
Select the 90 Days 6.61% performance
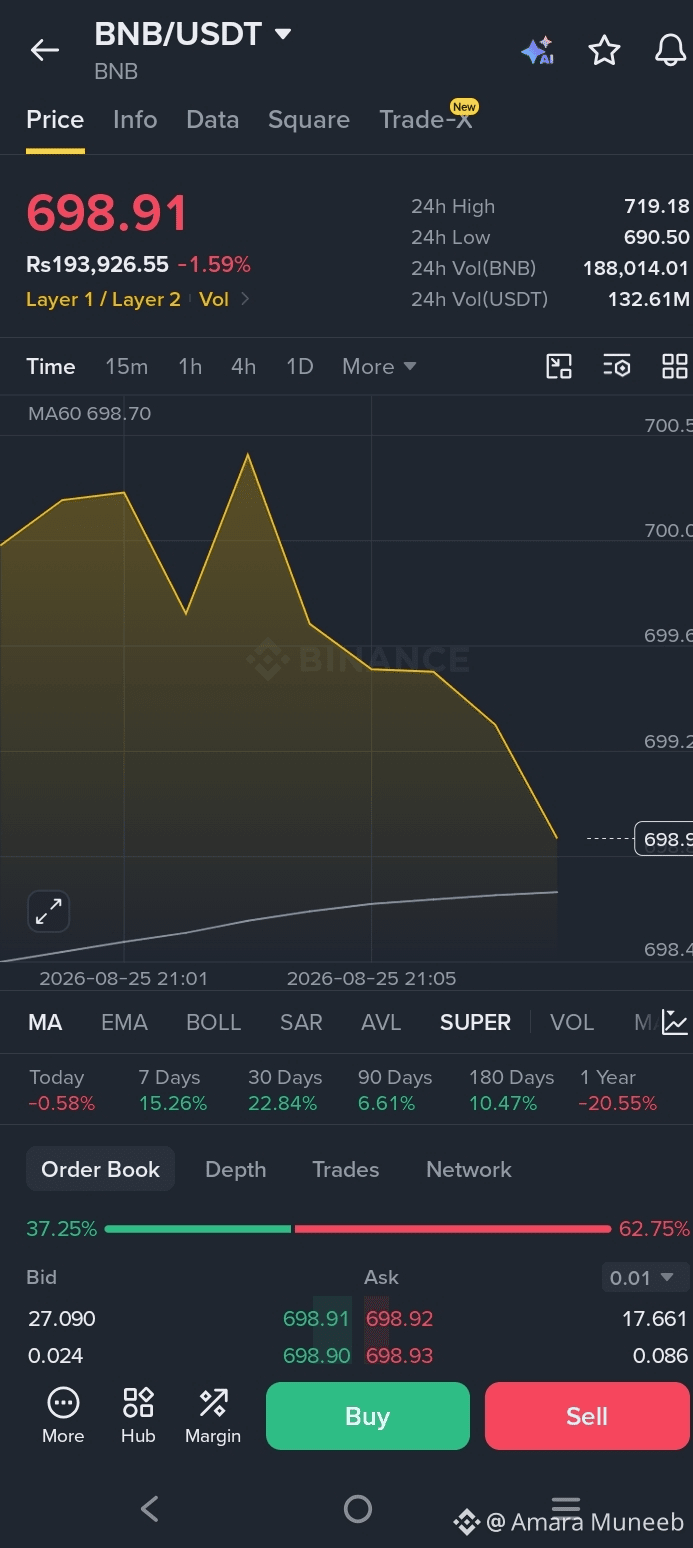395,1090
